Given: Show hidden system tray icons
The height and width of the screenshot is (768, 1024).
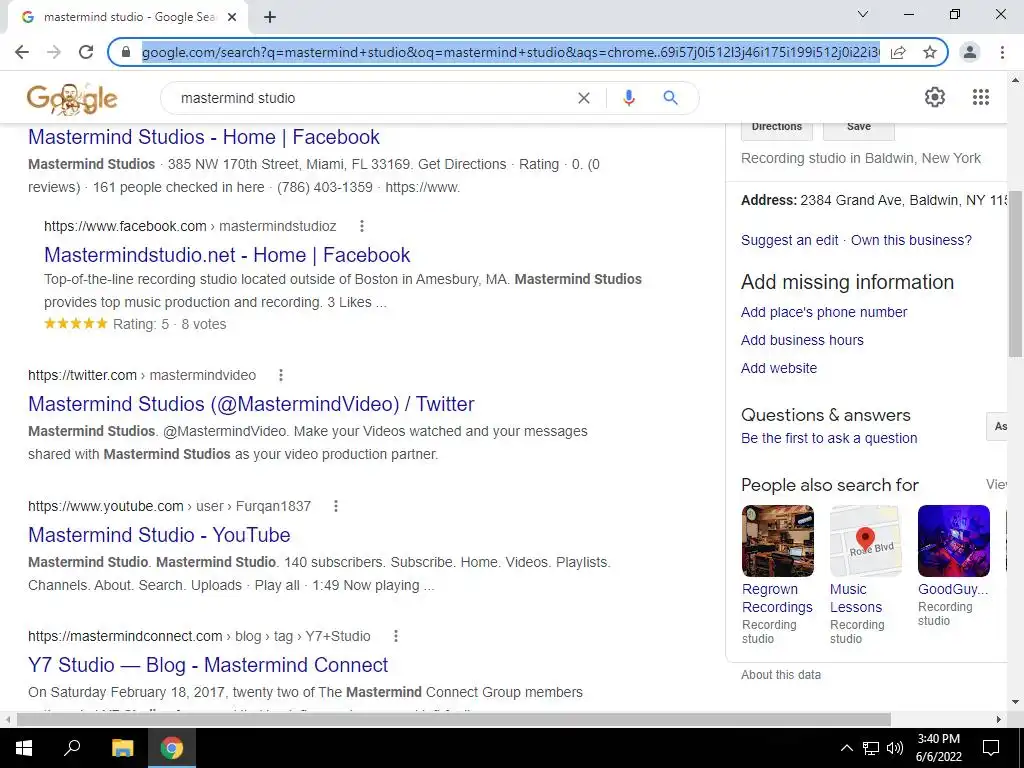Looking at the screenshot, I should click(x=846, y=748).
